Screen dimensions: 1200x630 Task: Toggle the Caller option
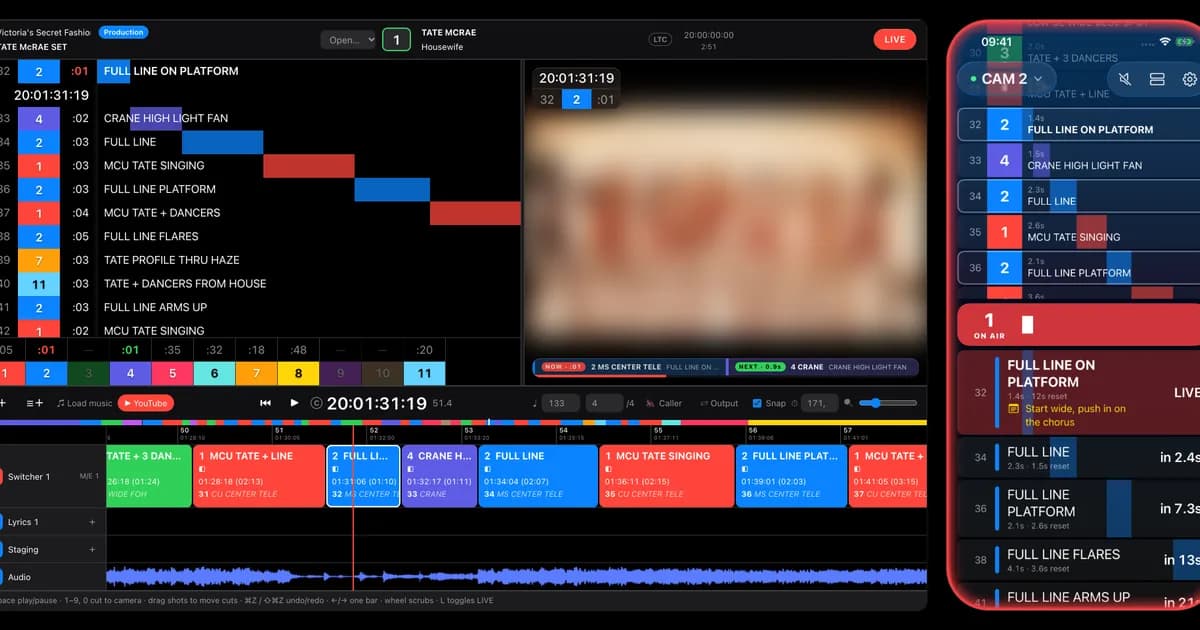coord(664,403)
